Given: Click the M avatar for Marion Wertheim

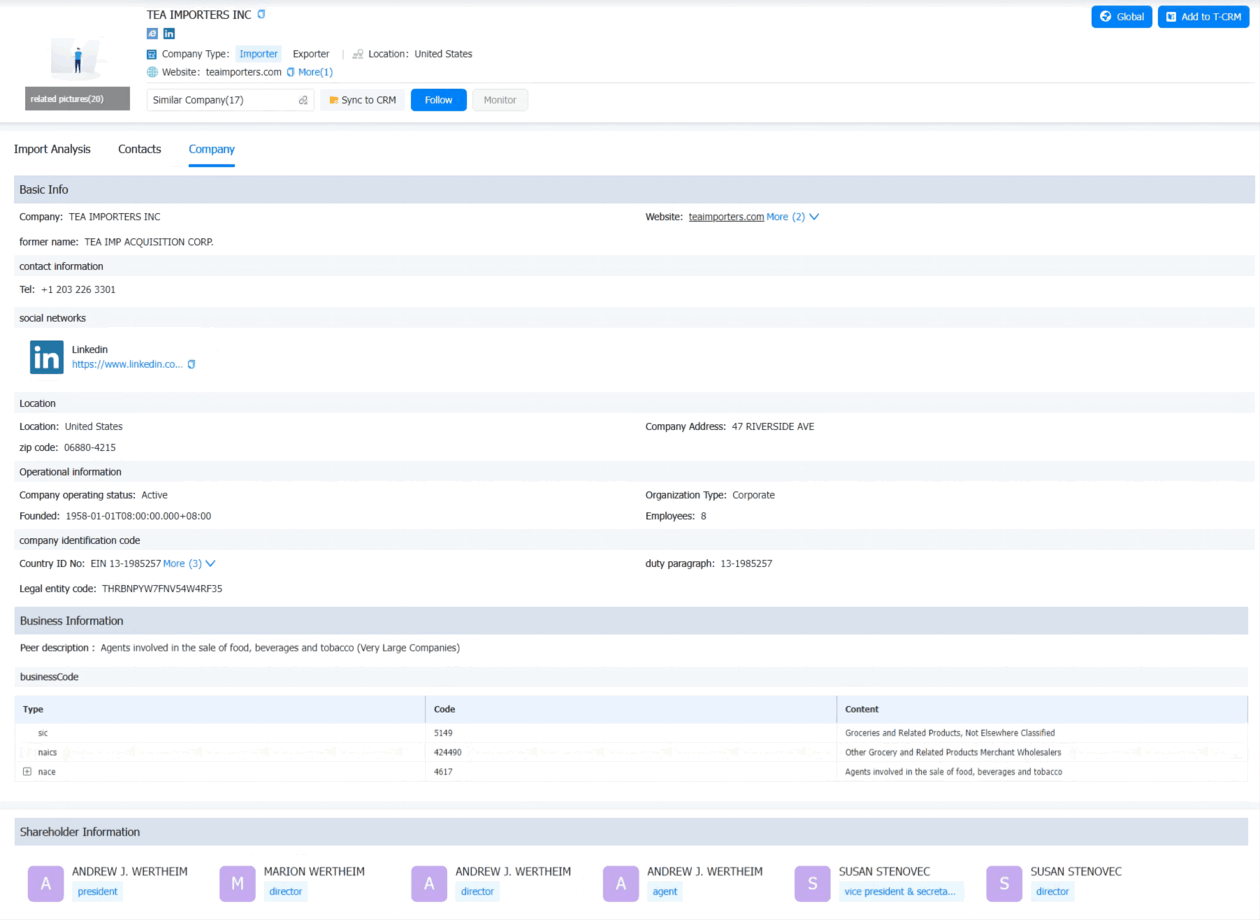Looking at the screenshot, I should tap(237, 883).
